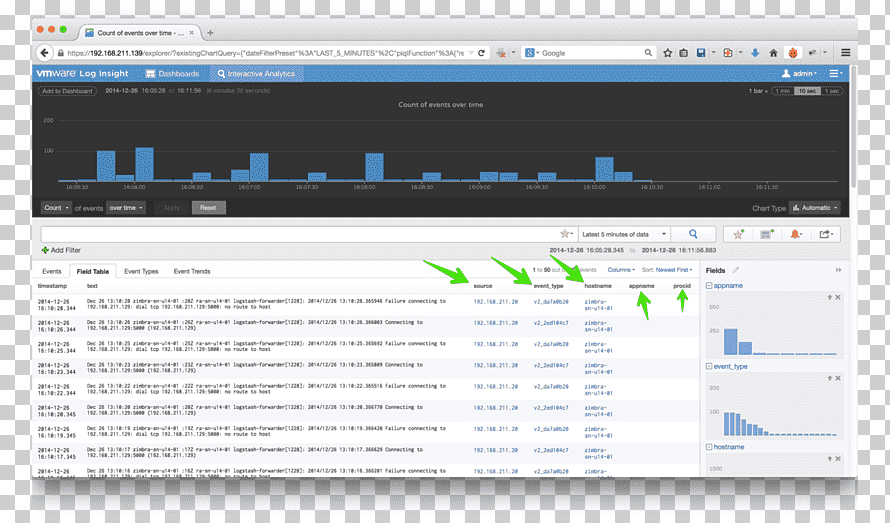Open the bookmarks list clipboard icon
Image resolution: width=890 pixels, height=523 pixels.
pos(684,53)
